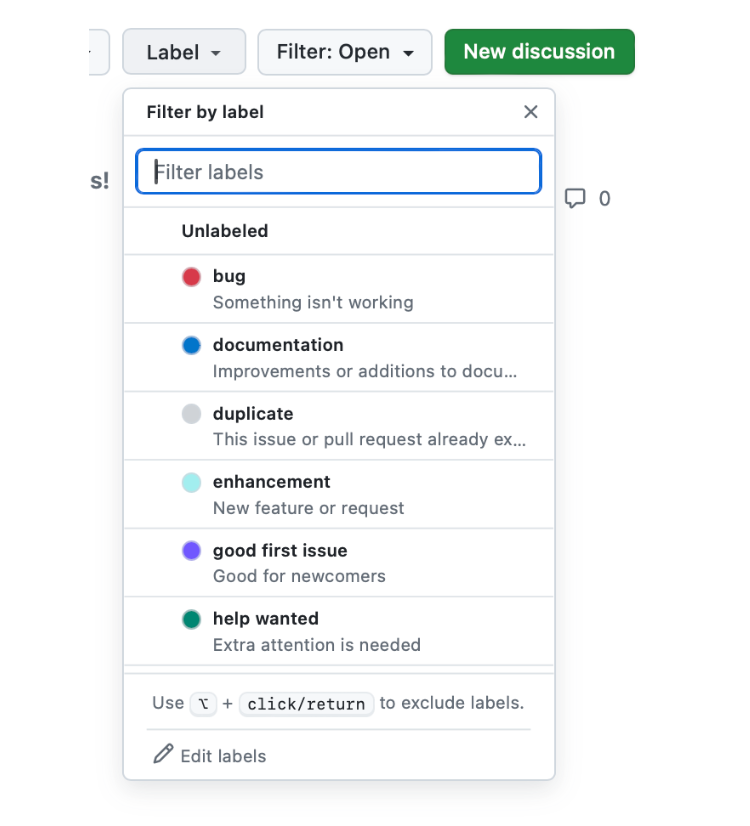Click the teal enhancement label dot
The height and width of the screenshot is (826, 750).
tap(191, 482)
